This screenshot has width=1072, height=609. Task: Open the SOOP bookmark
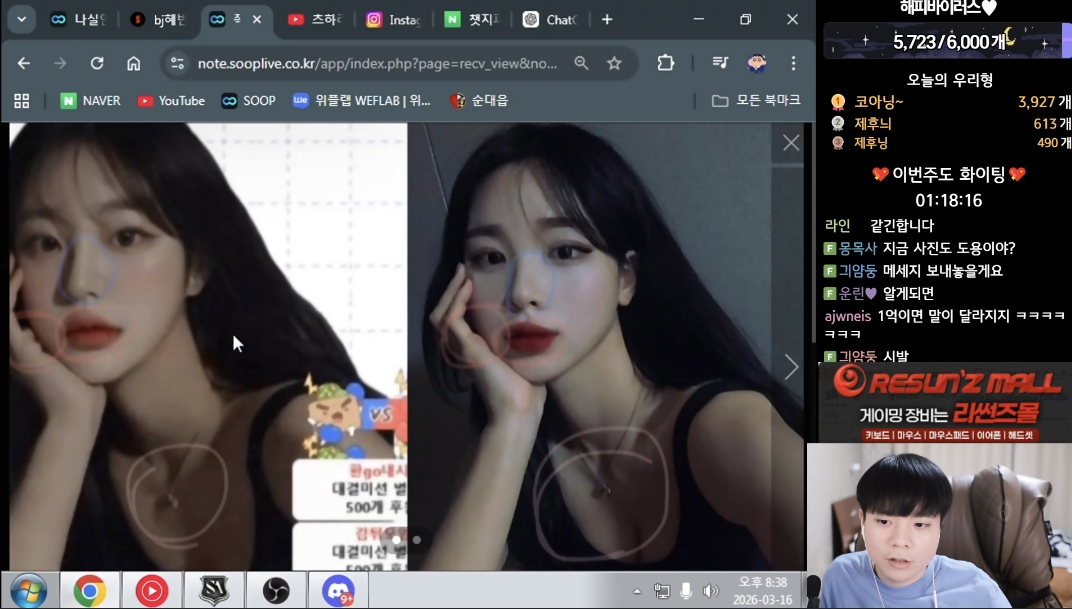pos(248,101)
